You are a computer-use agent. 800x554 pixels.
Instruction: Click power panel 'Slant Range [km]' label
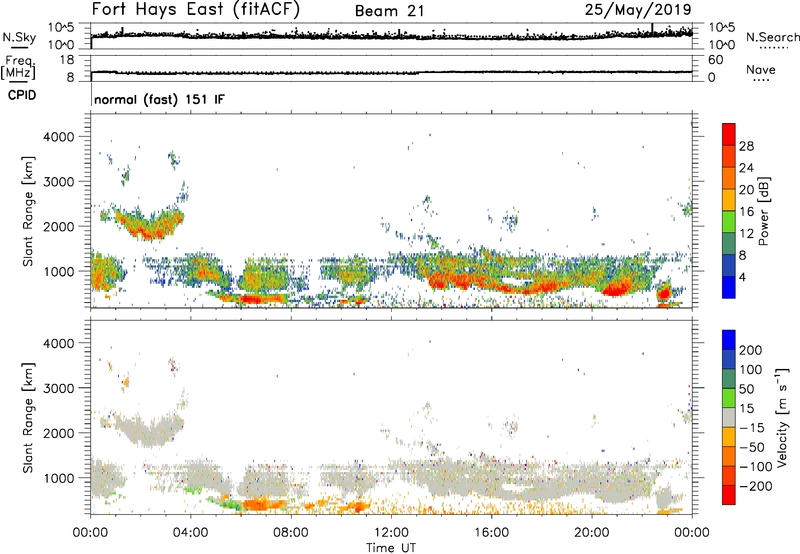point(28,212)
